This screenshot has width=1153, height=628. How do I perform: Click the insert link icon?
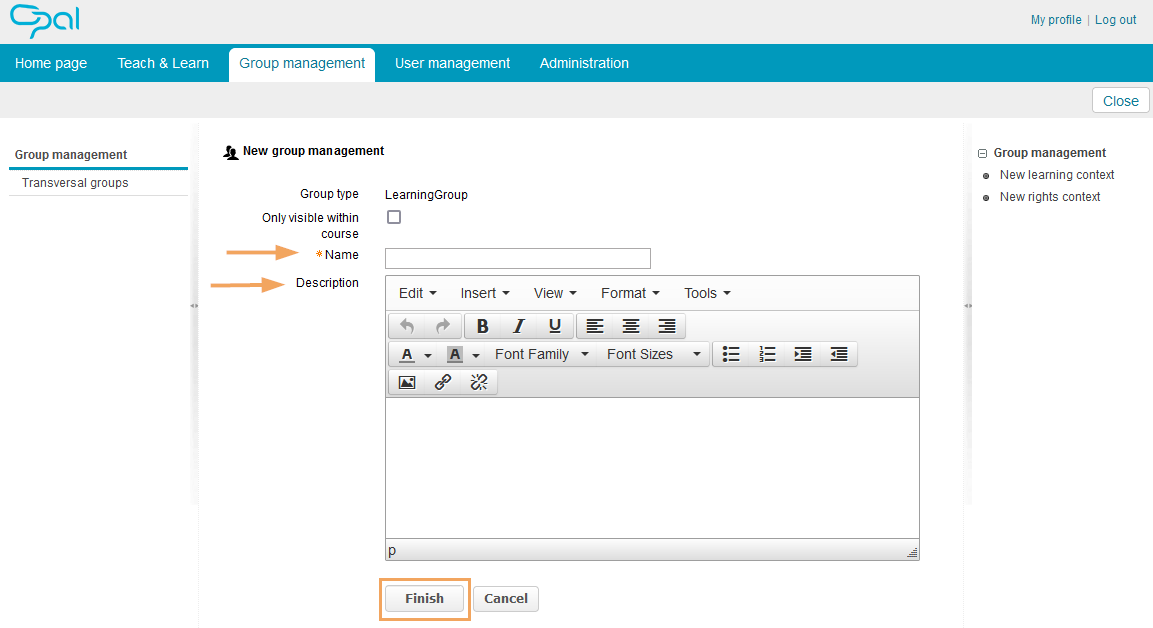(443, 382)
